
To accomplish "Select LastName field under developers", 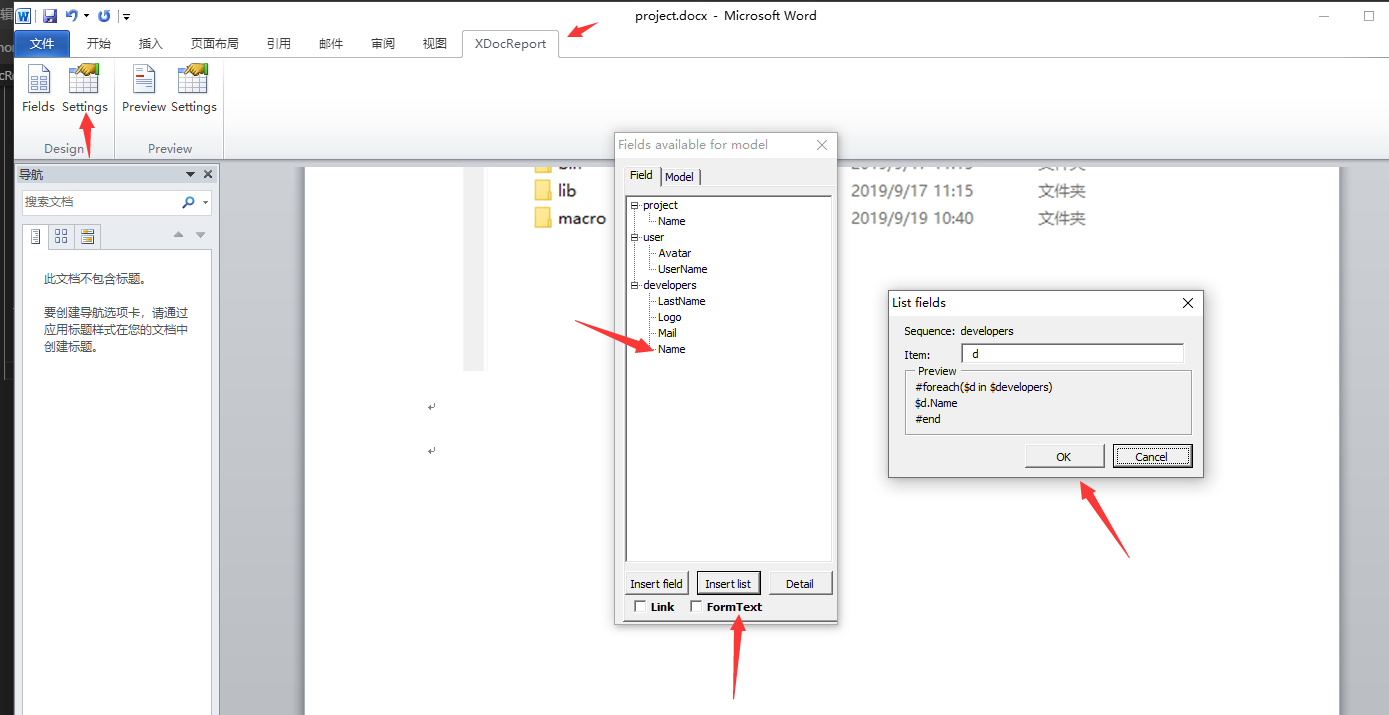I will point(682,301).
